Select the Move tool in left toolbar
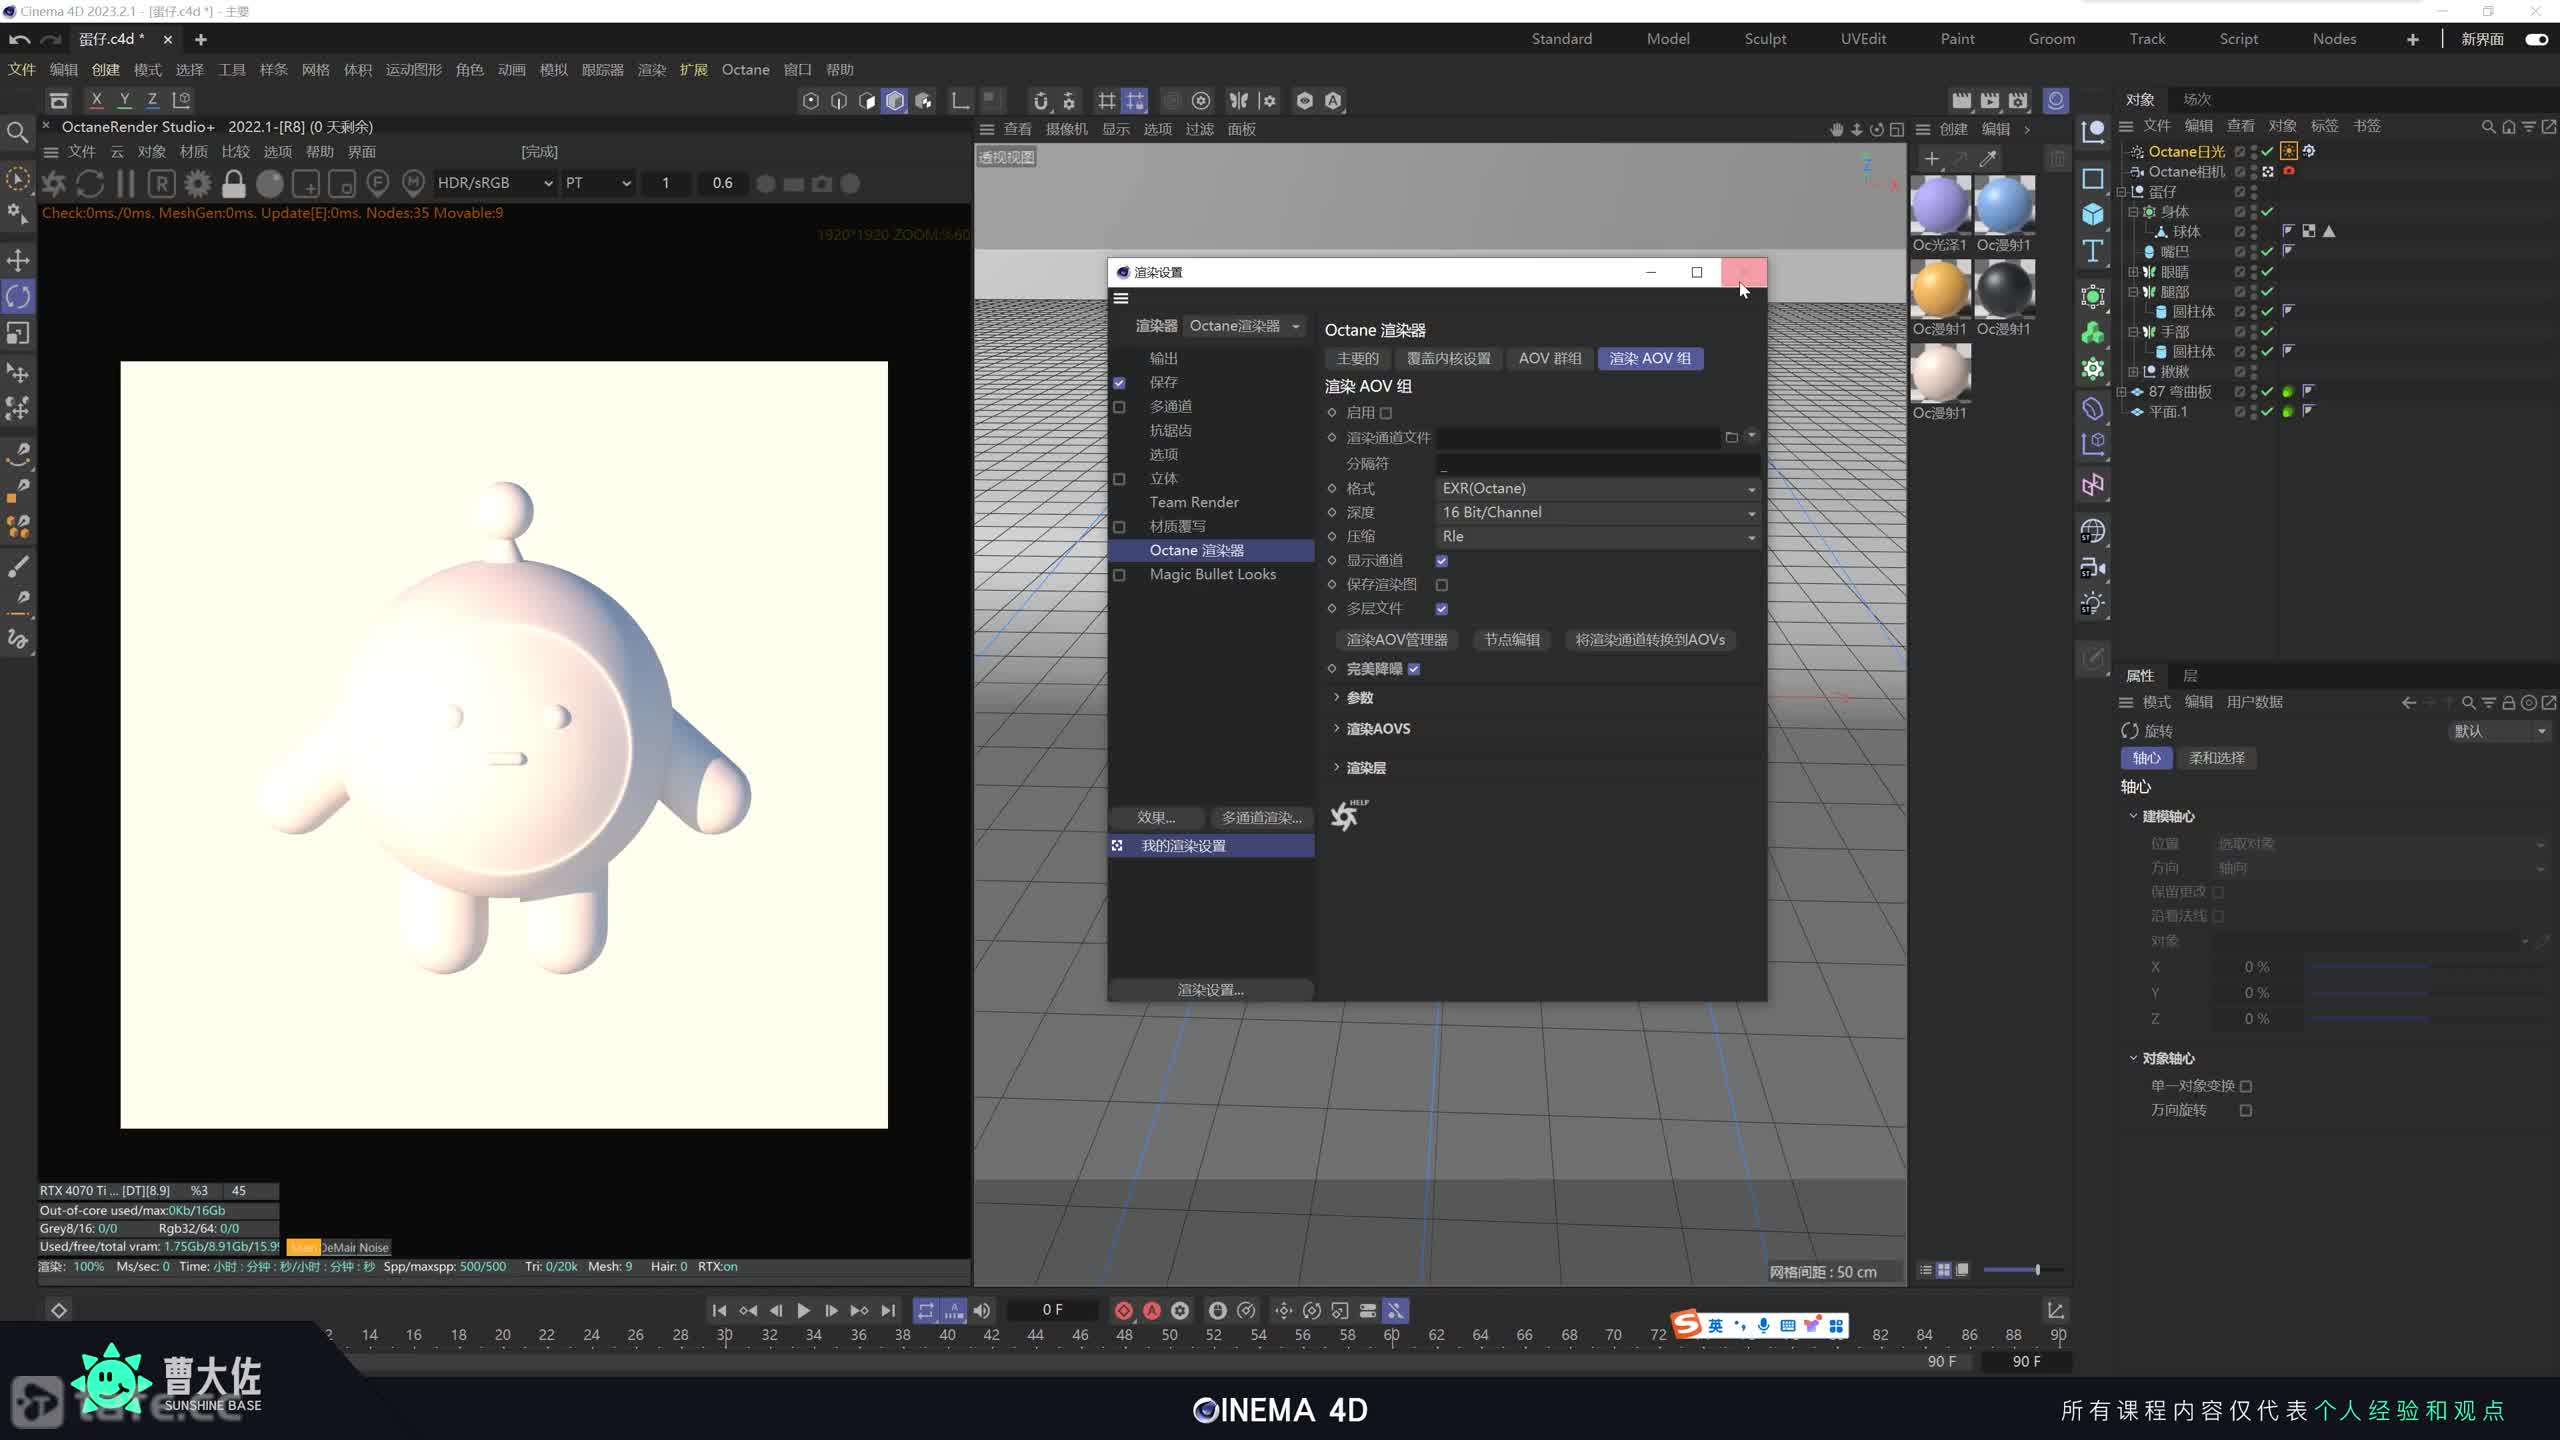The width and height of the screenshot is (2560, 1440). [18, 260]
